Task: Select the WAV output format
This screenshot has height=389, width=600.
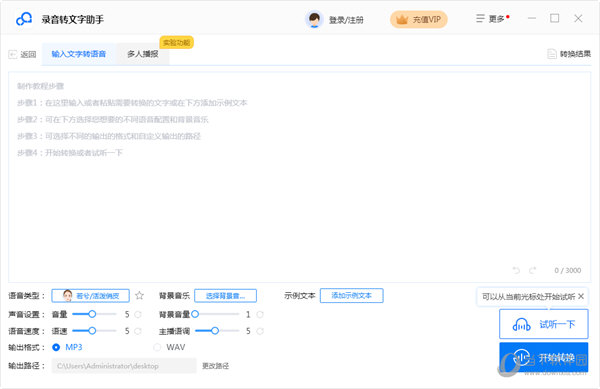Action: point(169,347)
